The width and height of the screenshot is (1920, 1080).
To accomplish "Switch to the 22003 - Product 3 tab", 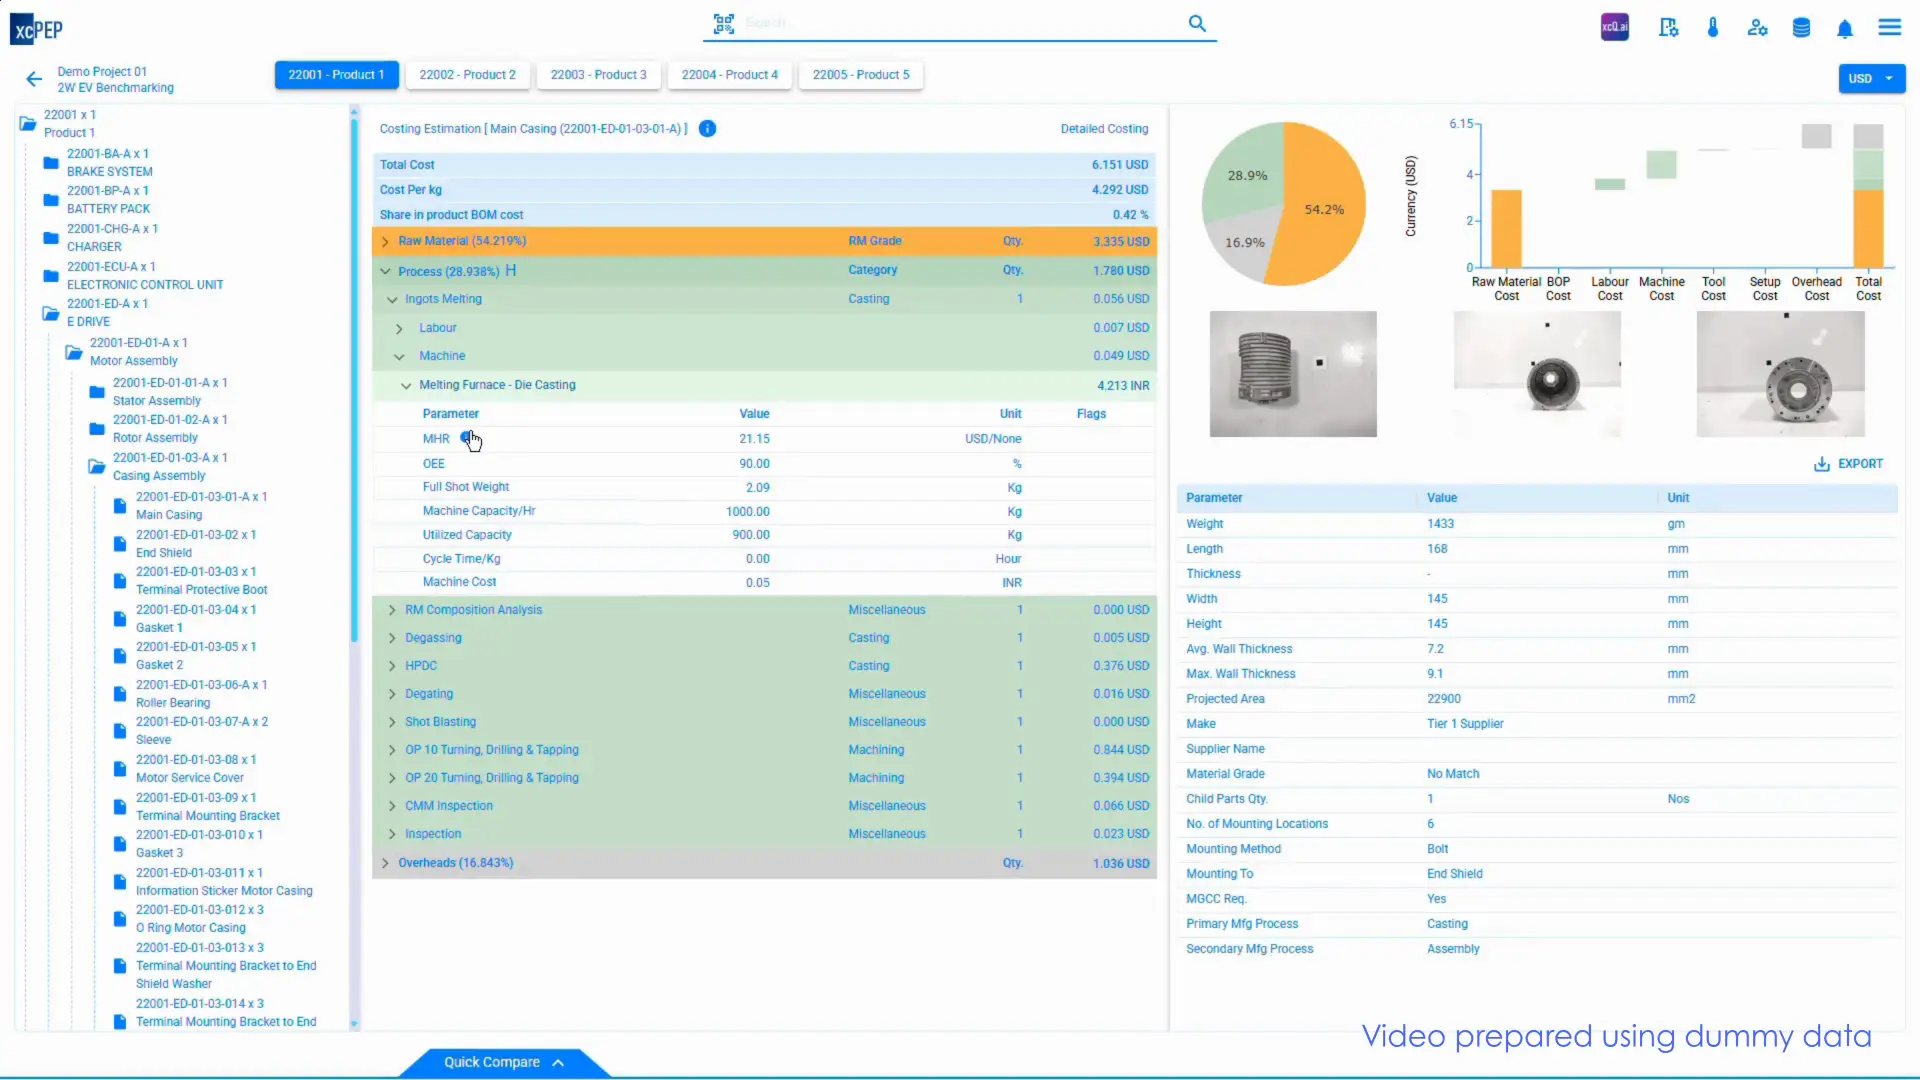I will (x=598, y=75).
